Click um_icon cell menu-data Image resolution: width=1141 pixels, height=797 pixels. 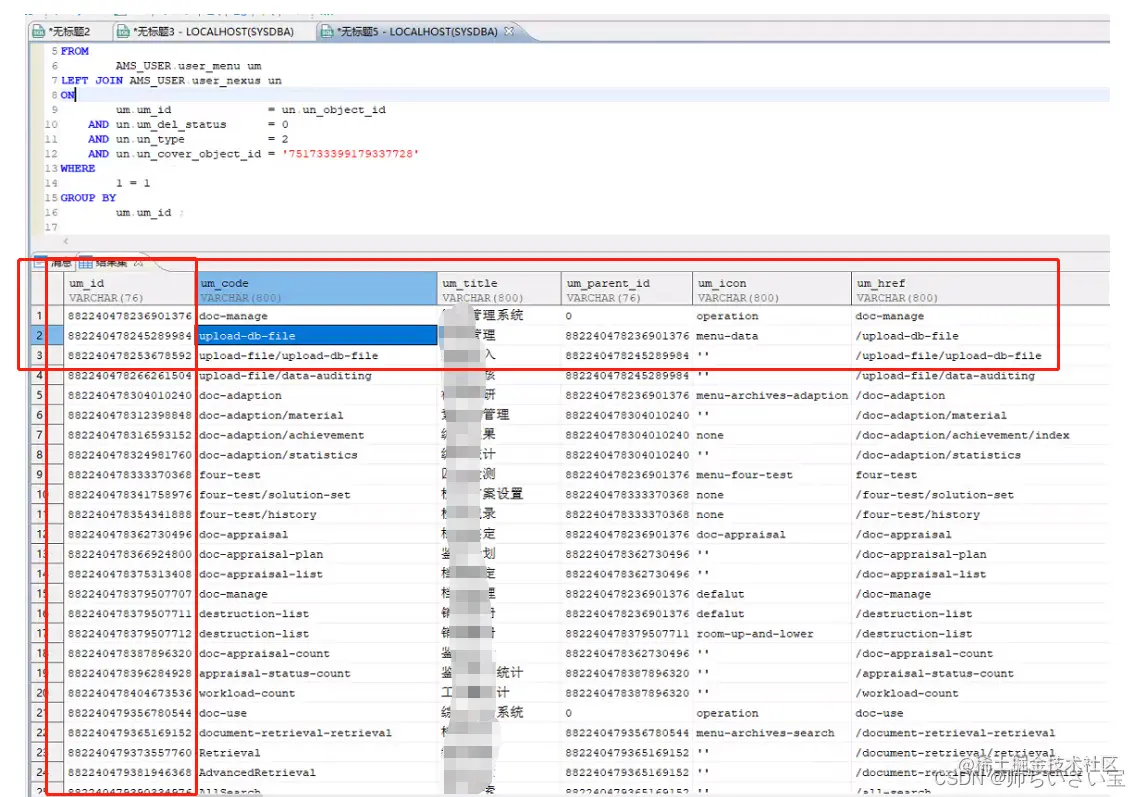(x=772, y=336)
